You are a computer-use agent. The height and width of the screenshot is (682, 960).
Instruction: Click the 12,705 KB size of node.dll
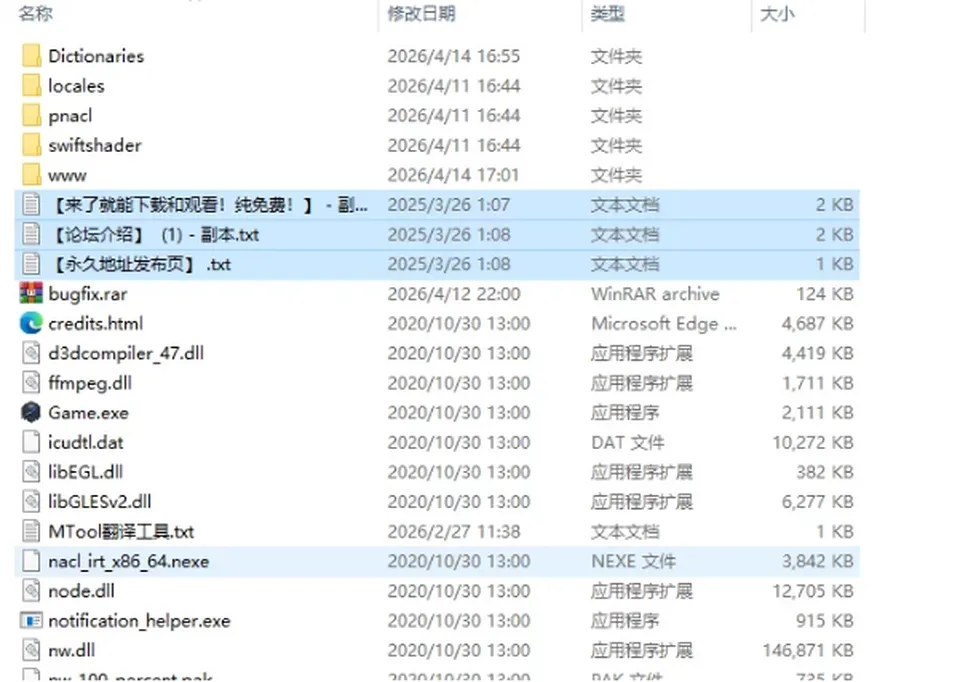[813, 591]
